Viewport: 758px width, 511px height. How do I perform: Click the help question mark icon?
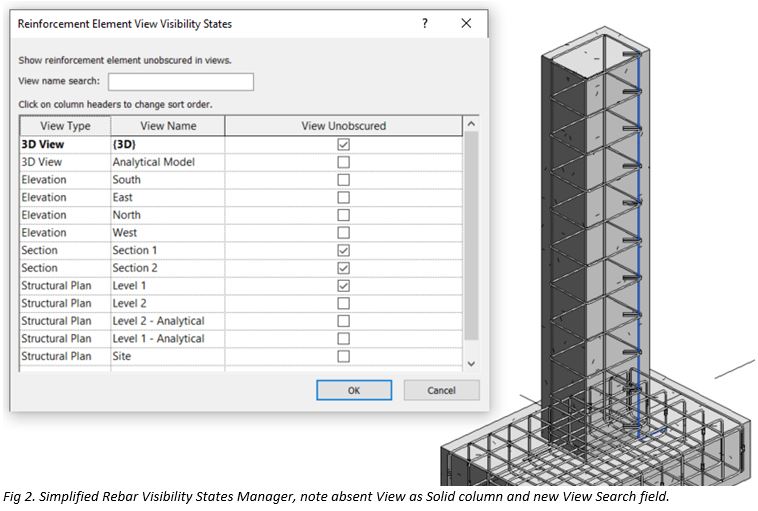click(x=424, y=23)
